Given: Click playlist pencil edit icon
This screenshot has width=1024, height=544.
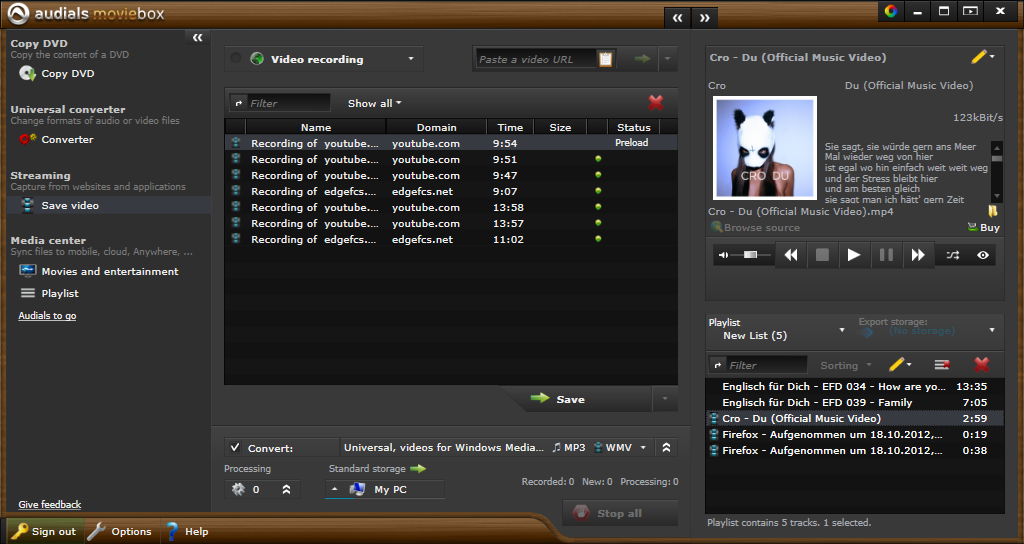Looking at the screenshot, I should click(x=899, y=364).
